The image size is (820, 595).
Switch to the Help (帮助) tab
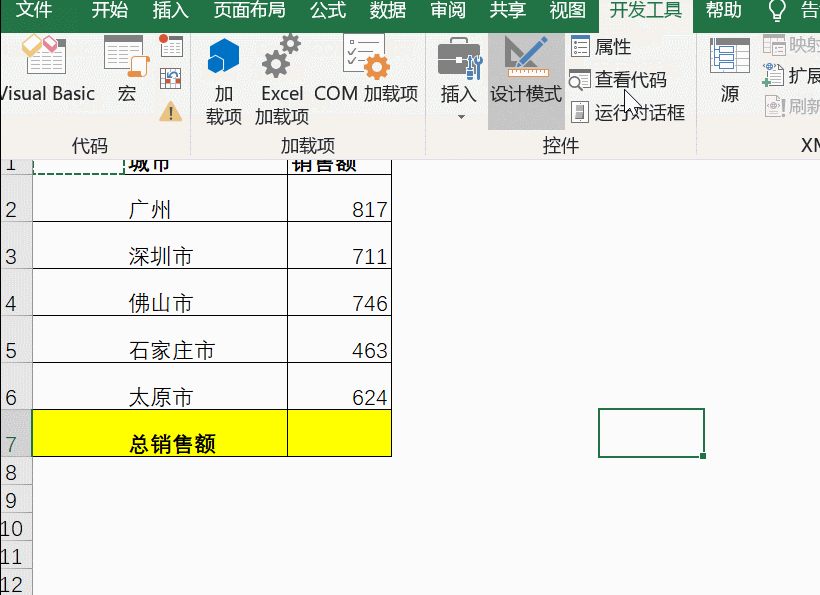[x=724, y=10]
